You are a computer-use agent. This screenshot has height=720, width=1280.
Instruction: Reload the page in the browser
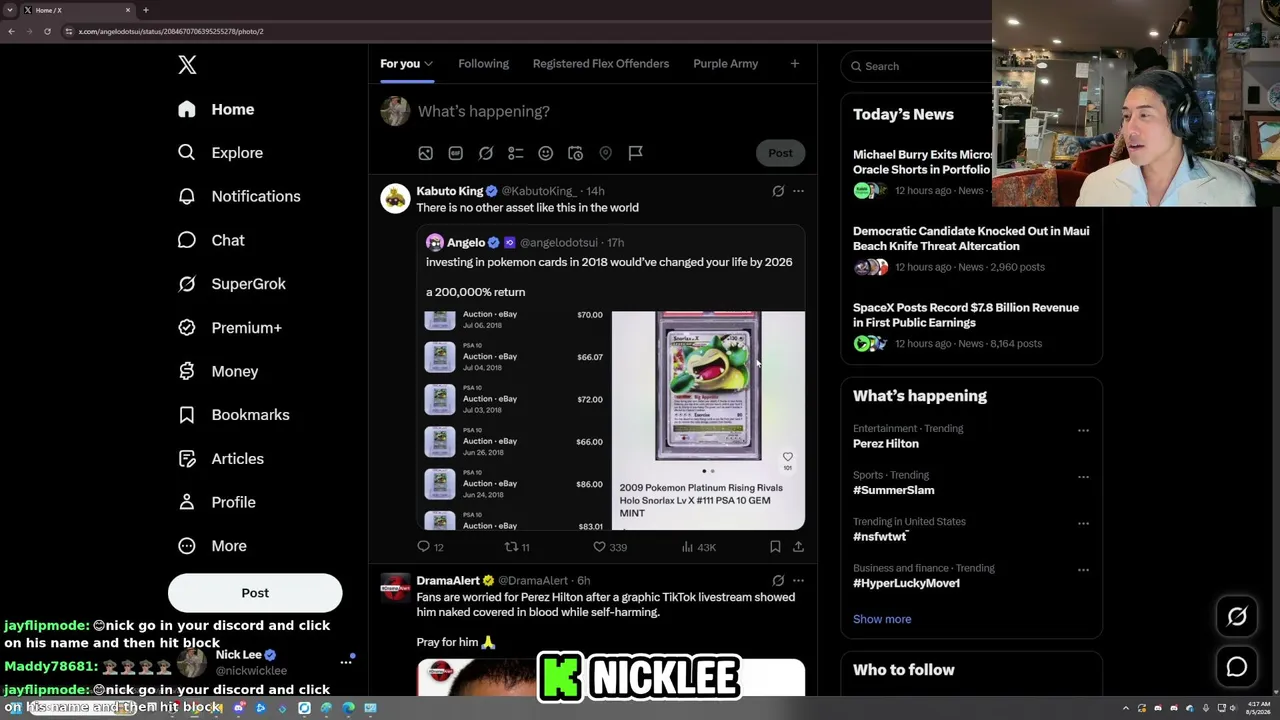[x=47, y=31]
